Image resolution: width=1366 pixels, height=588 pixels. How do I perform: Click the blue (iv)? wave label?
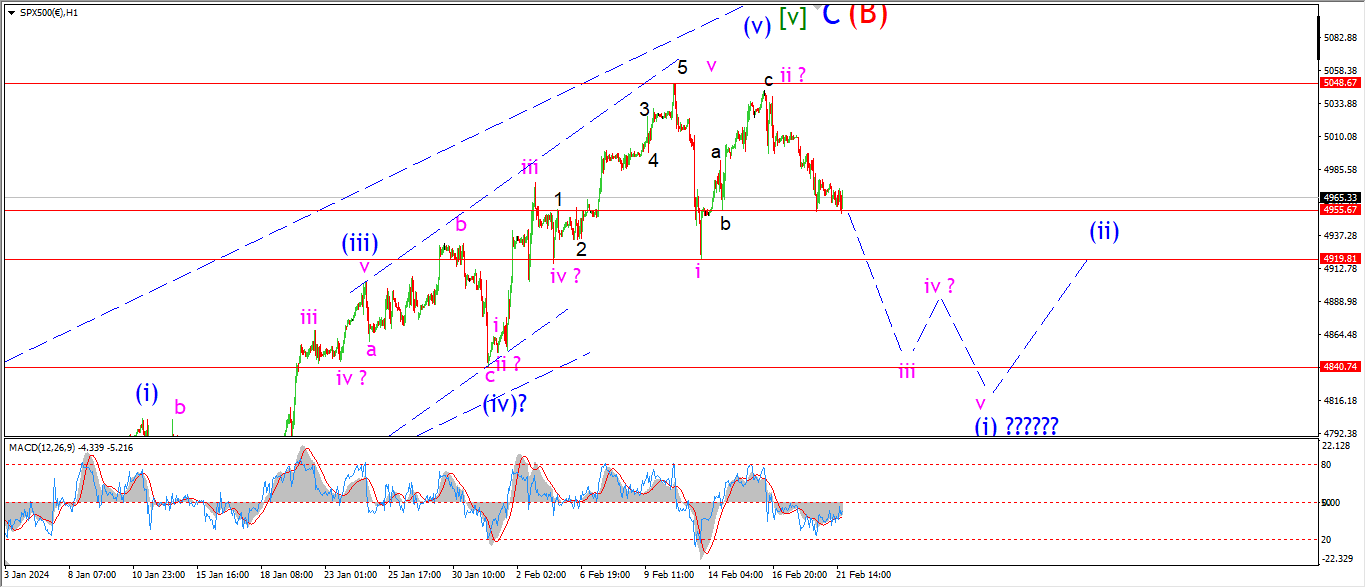coord(505,405)
